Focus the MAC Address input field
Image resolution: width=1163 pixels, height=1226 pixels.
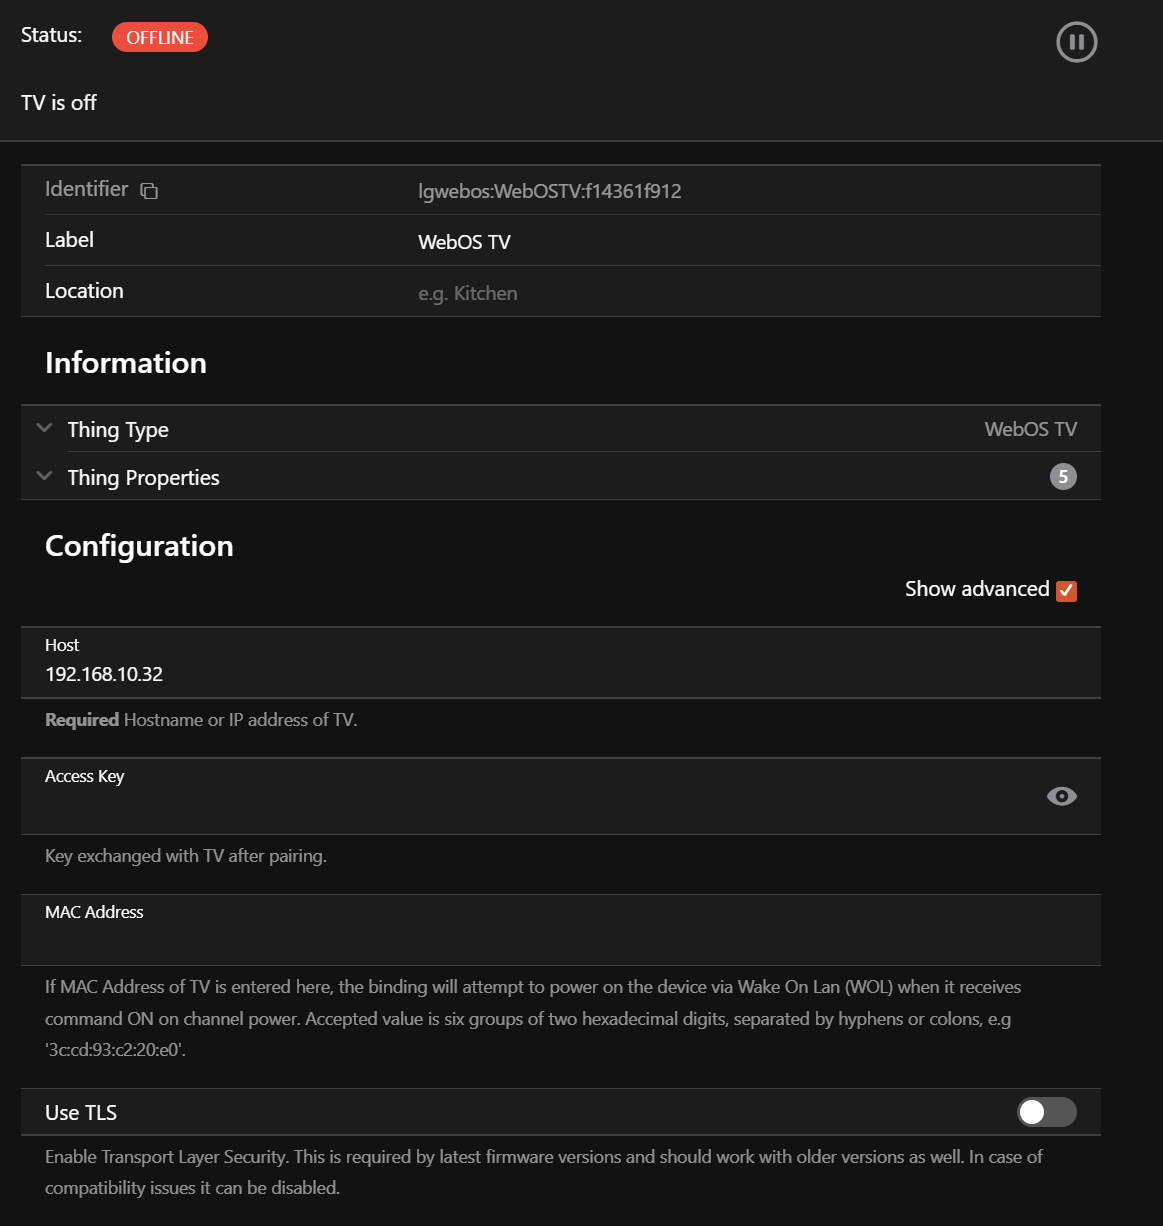500,940
